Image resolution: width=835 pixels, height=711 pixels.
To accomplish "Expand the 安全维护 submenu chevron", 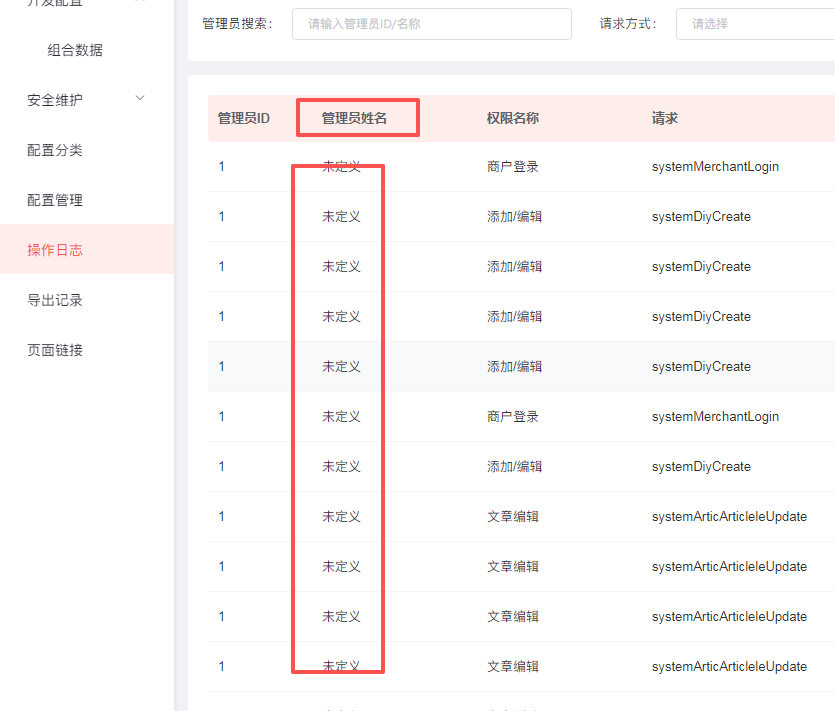I will point(140,98).
